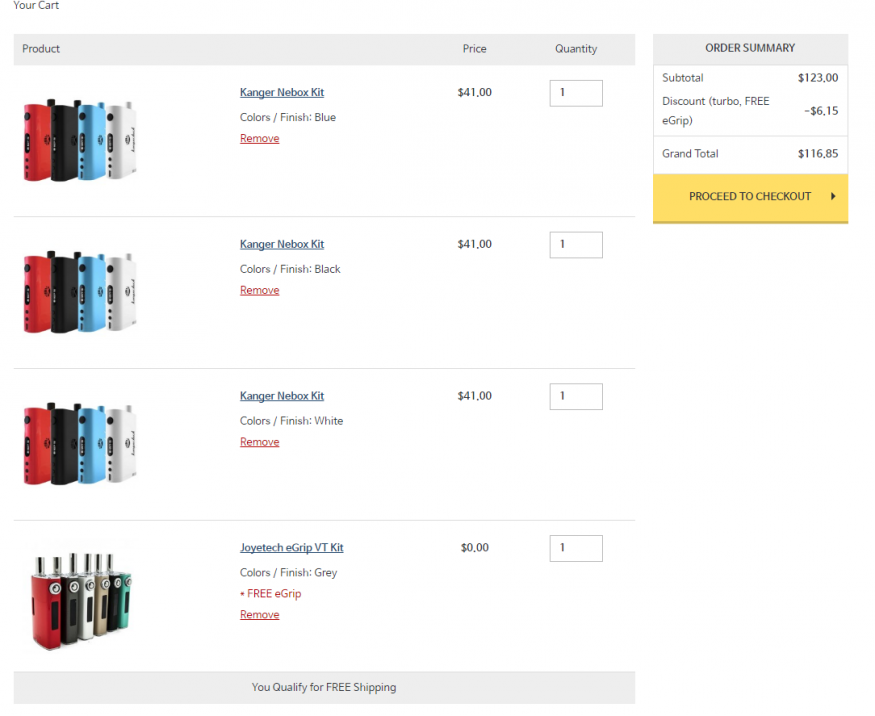The height and width of the screenshot is (716, 875).
Task: Click the arrow icon on checkout button
Action: tap(833, 197)
